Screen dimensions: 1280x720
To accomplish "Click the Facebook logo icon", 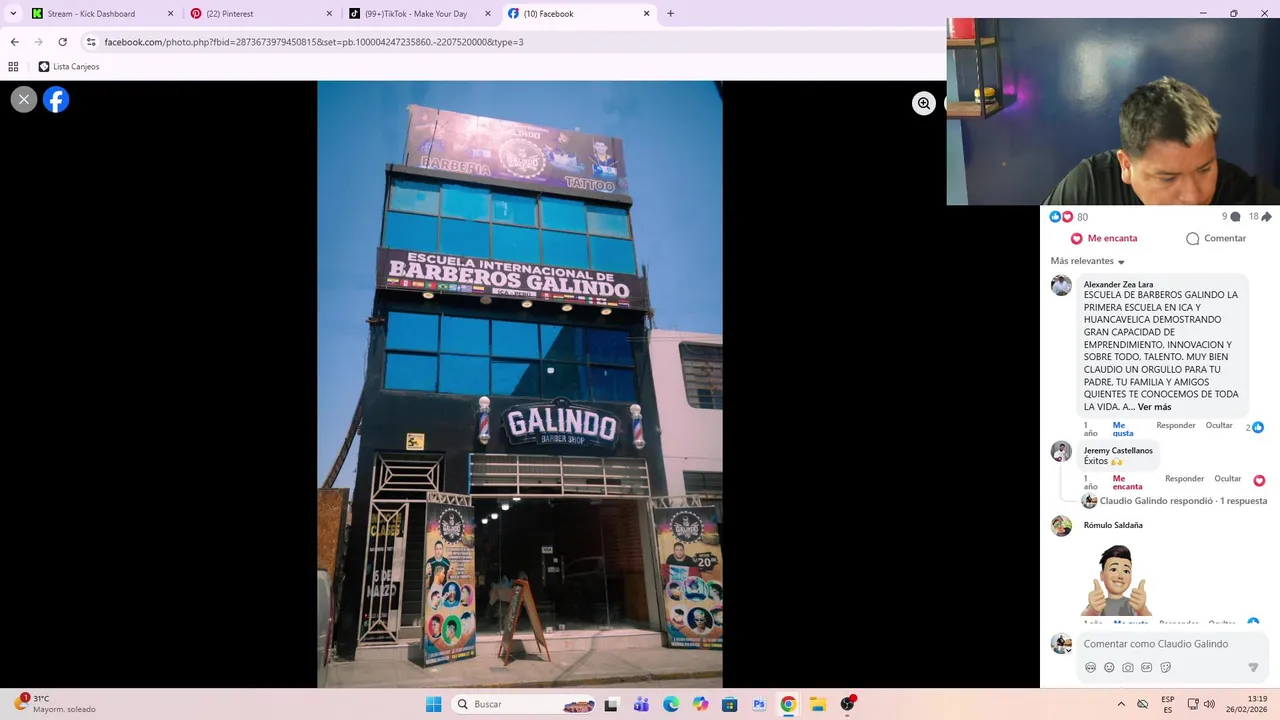I will pyautogui.click(x=56, y=99).
